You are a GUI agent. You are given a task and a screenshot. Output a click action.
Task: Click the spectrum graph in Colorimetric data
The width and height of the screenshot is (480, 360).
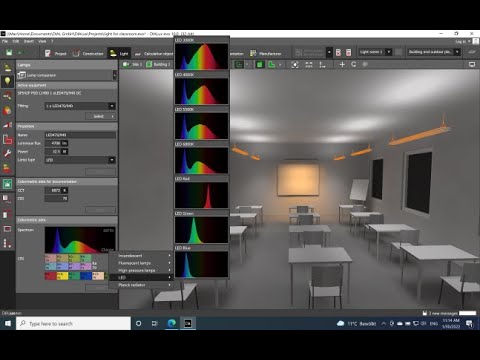tap(80, 240)
